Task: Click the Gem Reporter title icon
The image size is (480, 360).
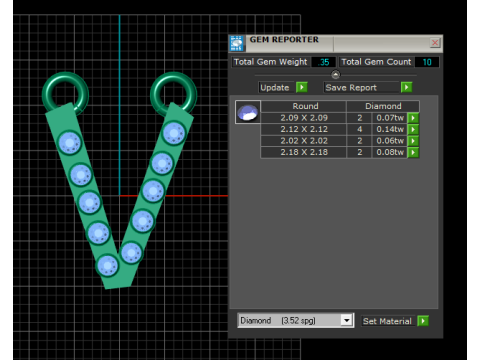Action: point(237,43)
